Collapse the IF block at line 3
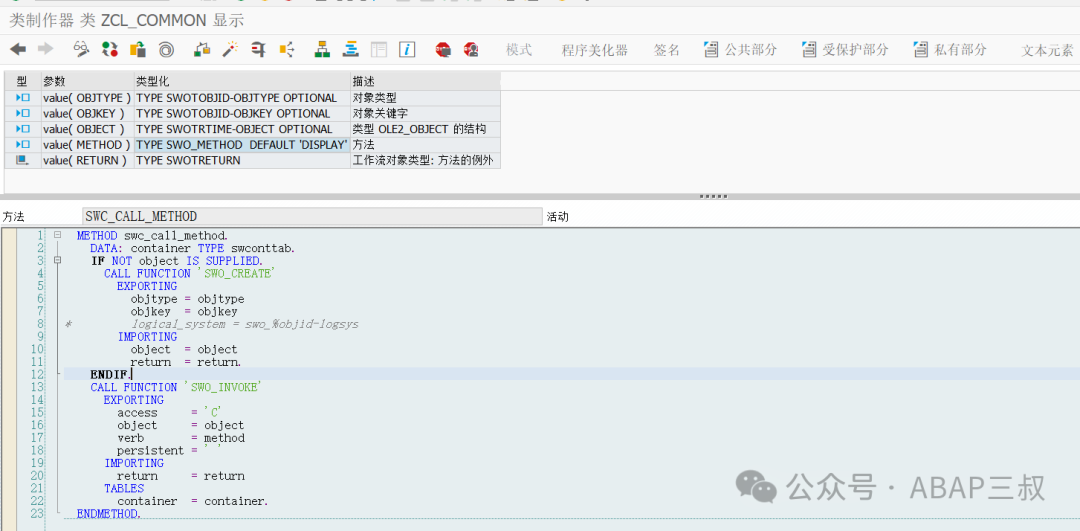This screenshot has width=1080, height=531. click(x=58, y=260)
